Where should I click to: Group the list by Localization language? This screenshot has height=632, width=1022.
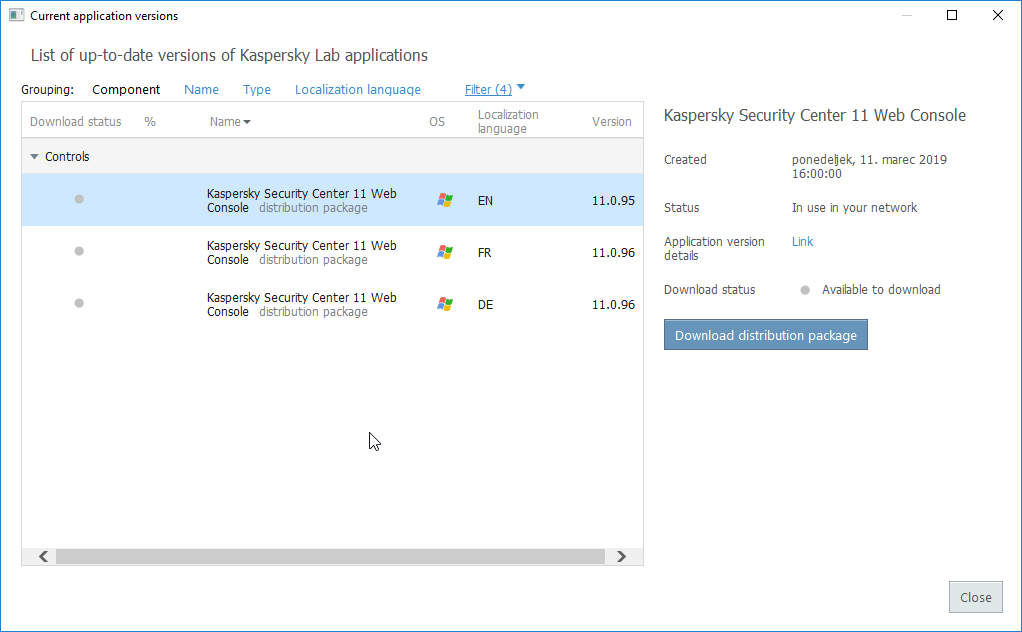click(357, 89)
